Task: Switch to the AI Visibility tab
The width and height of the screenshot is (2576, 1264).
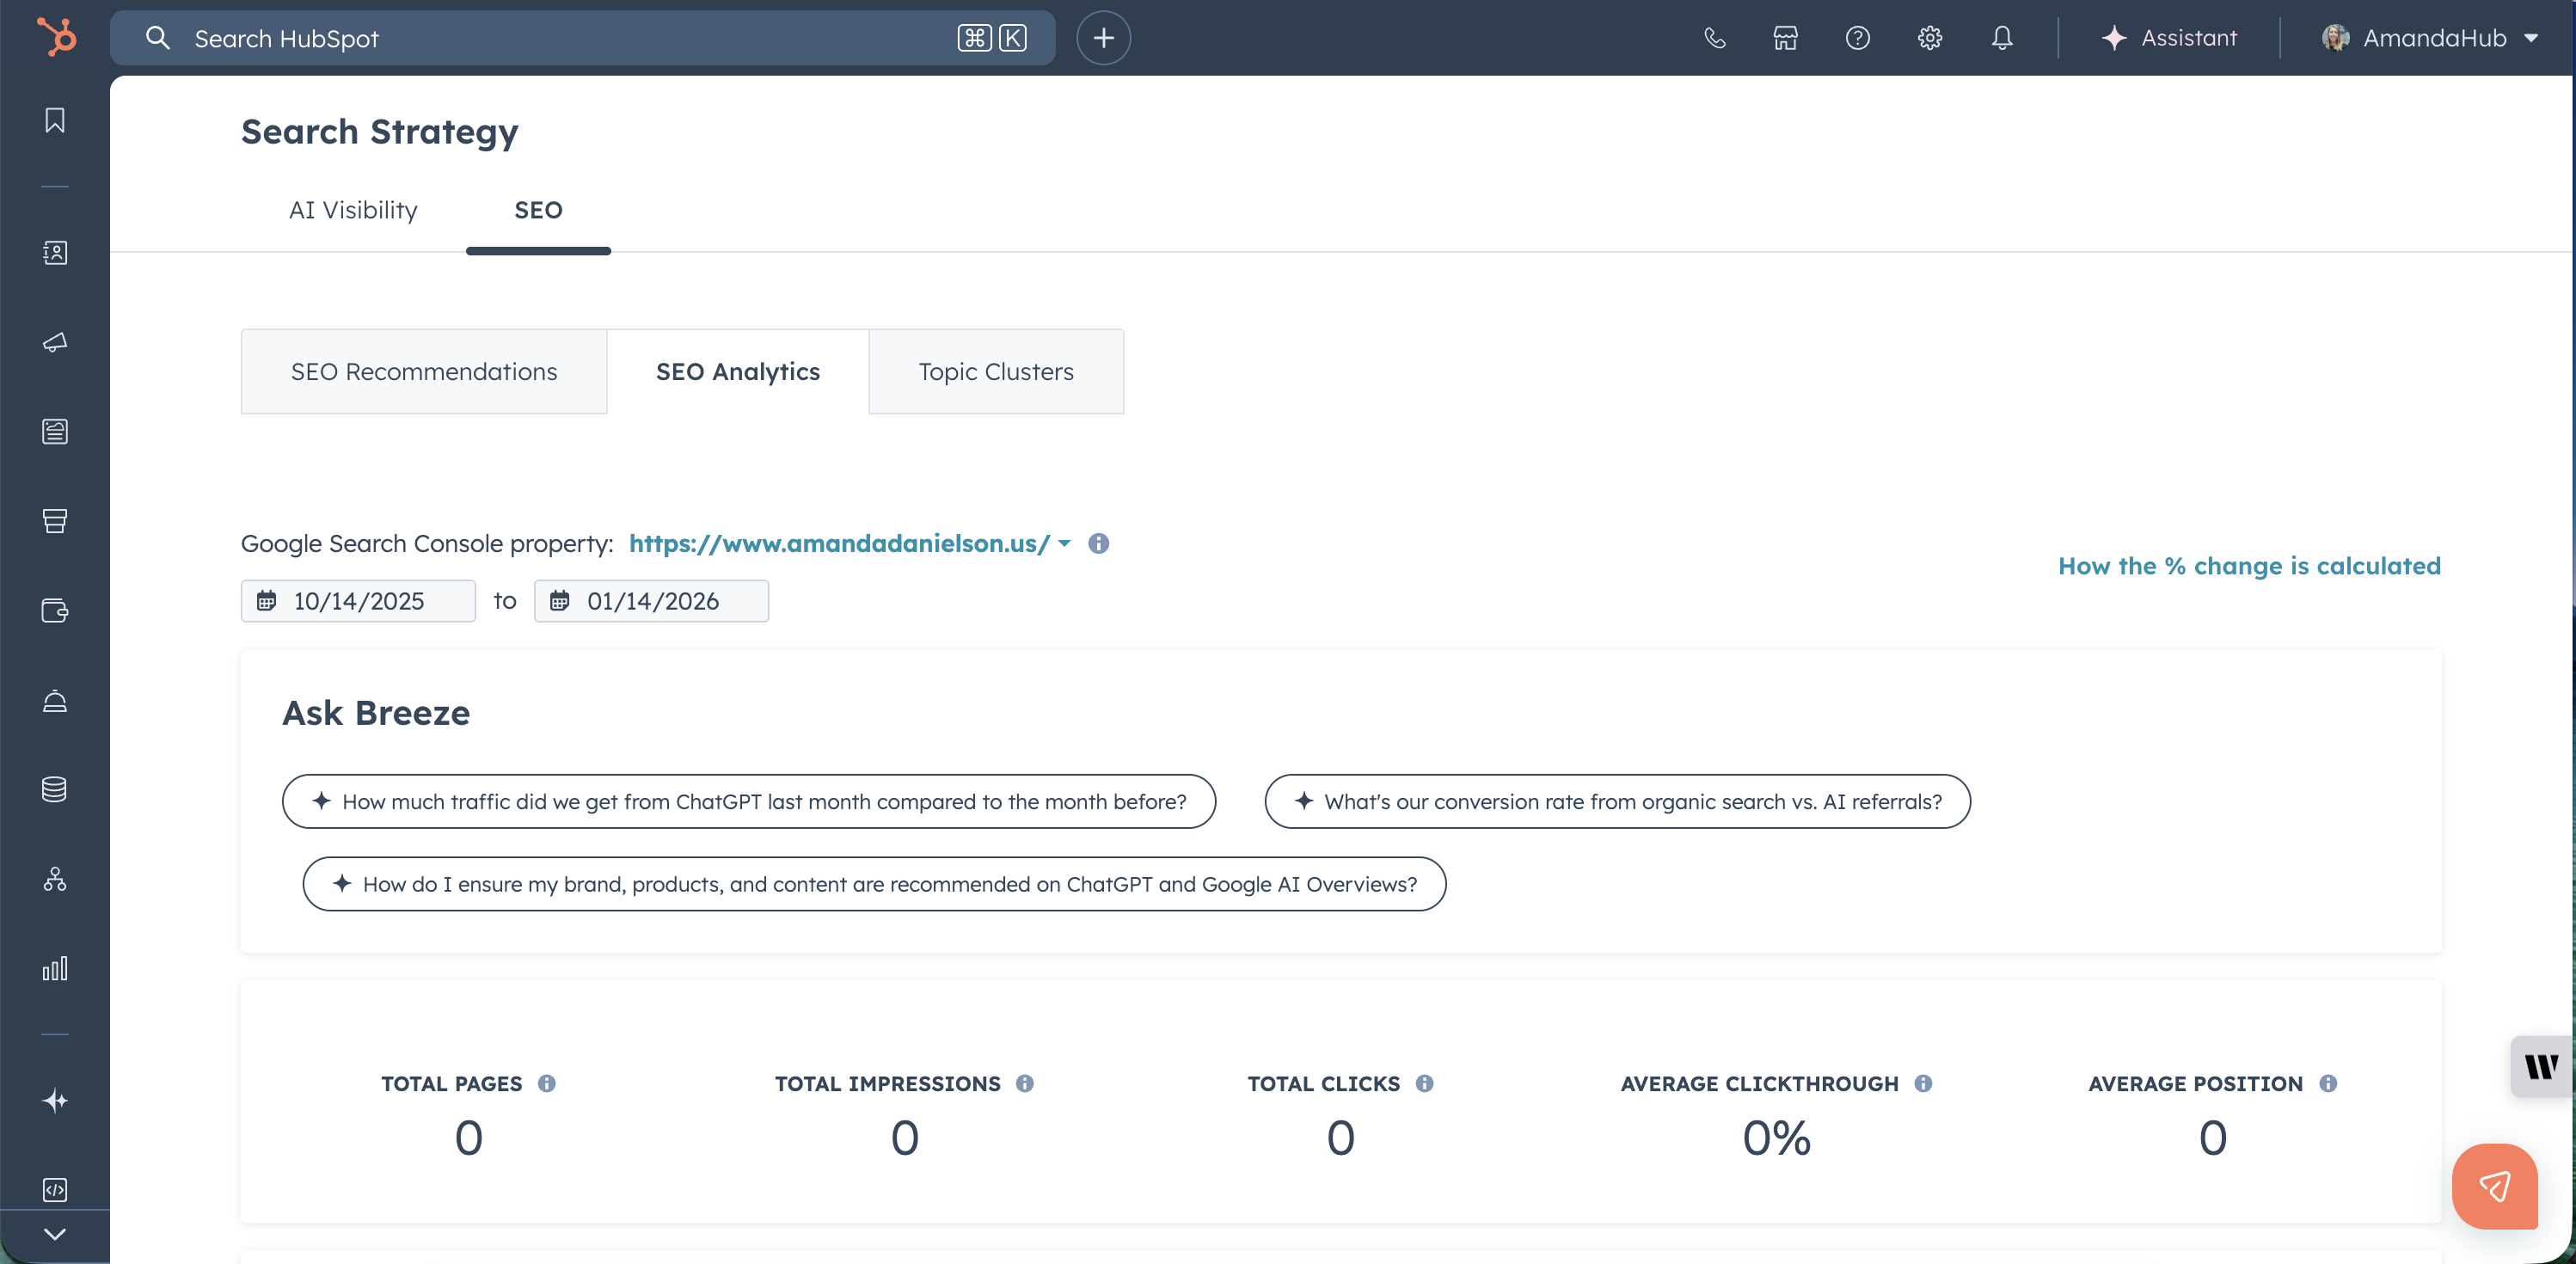Action: (x=353, y=210)
